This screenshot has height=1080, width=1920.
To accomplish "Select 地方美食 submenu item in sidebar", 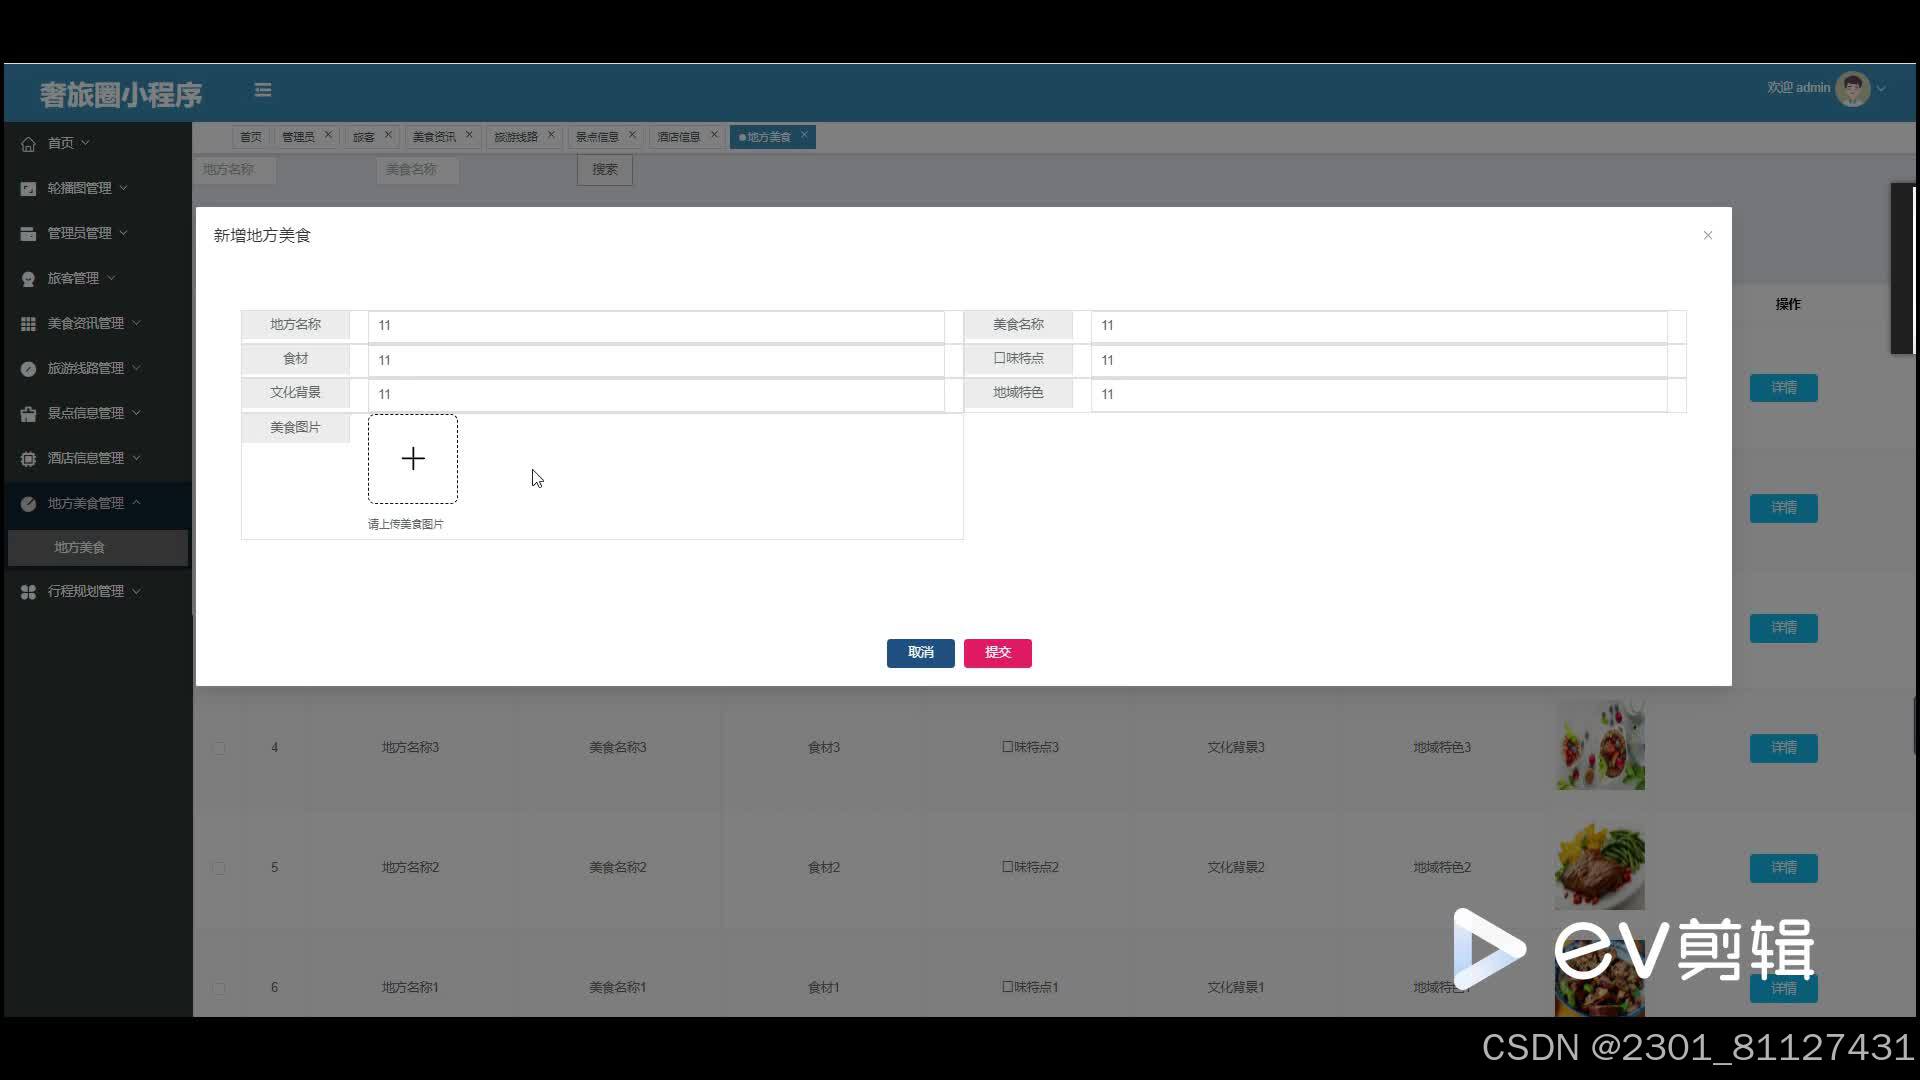I will tap(80, 548).
